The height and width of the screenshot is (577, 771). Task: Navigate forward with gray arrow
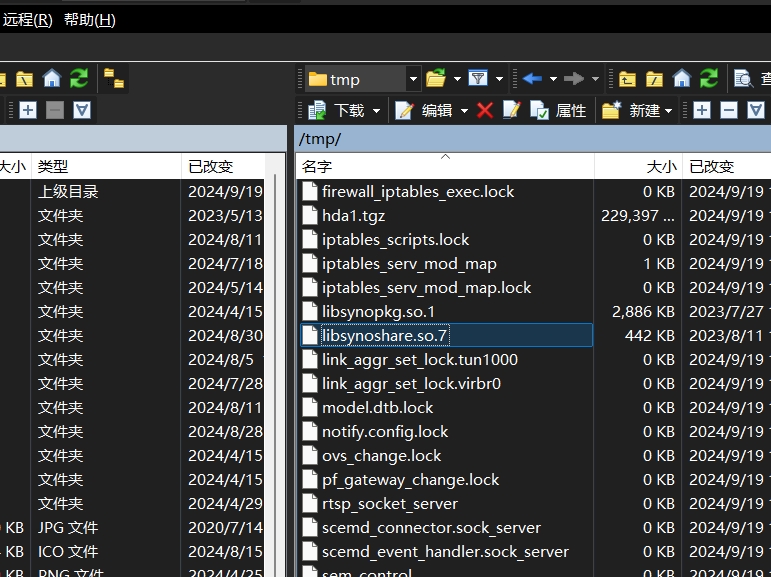click(x=574, y=79)
